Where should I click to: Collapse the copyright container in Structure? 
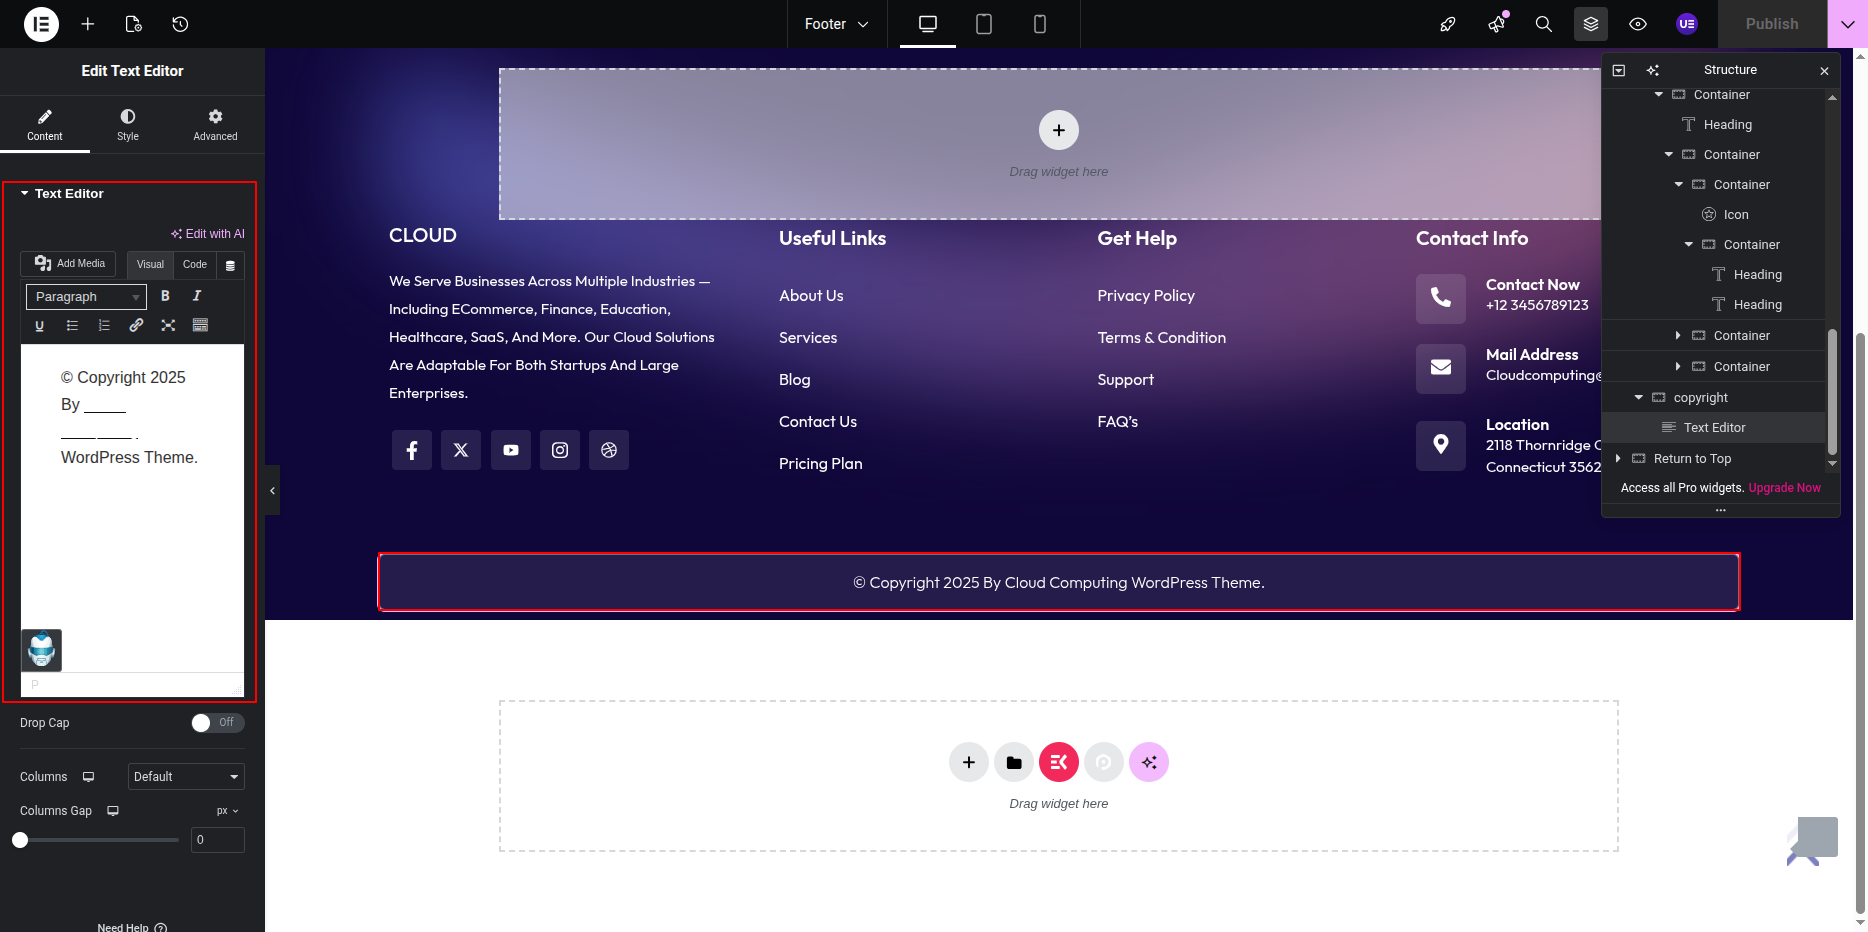1638,398
